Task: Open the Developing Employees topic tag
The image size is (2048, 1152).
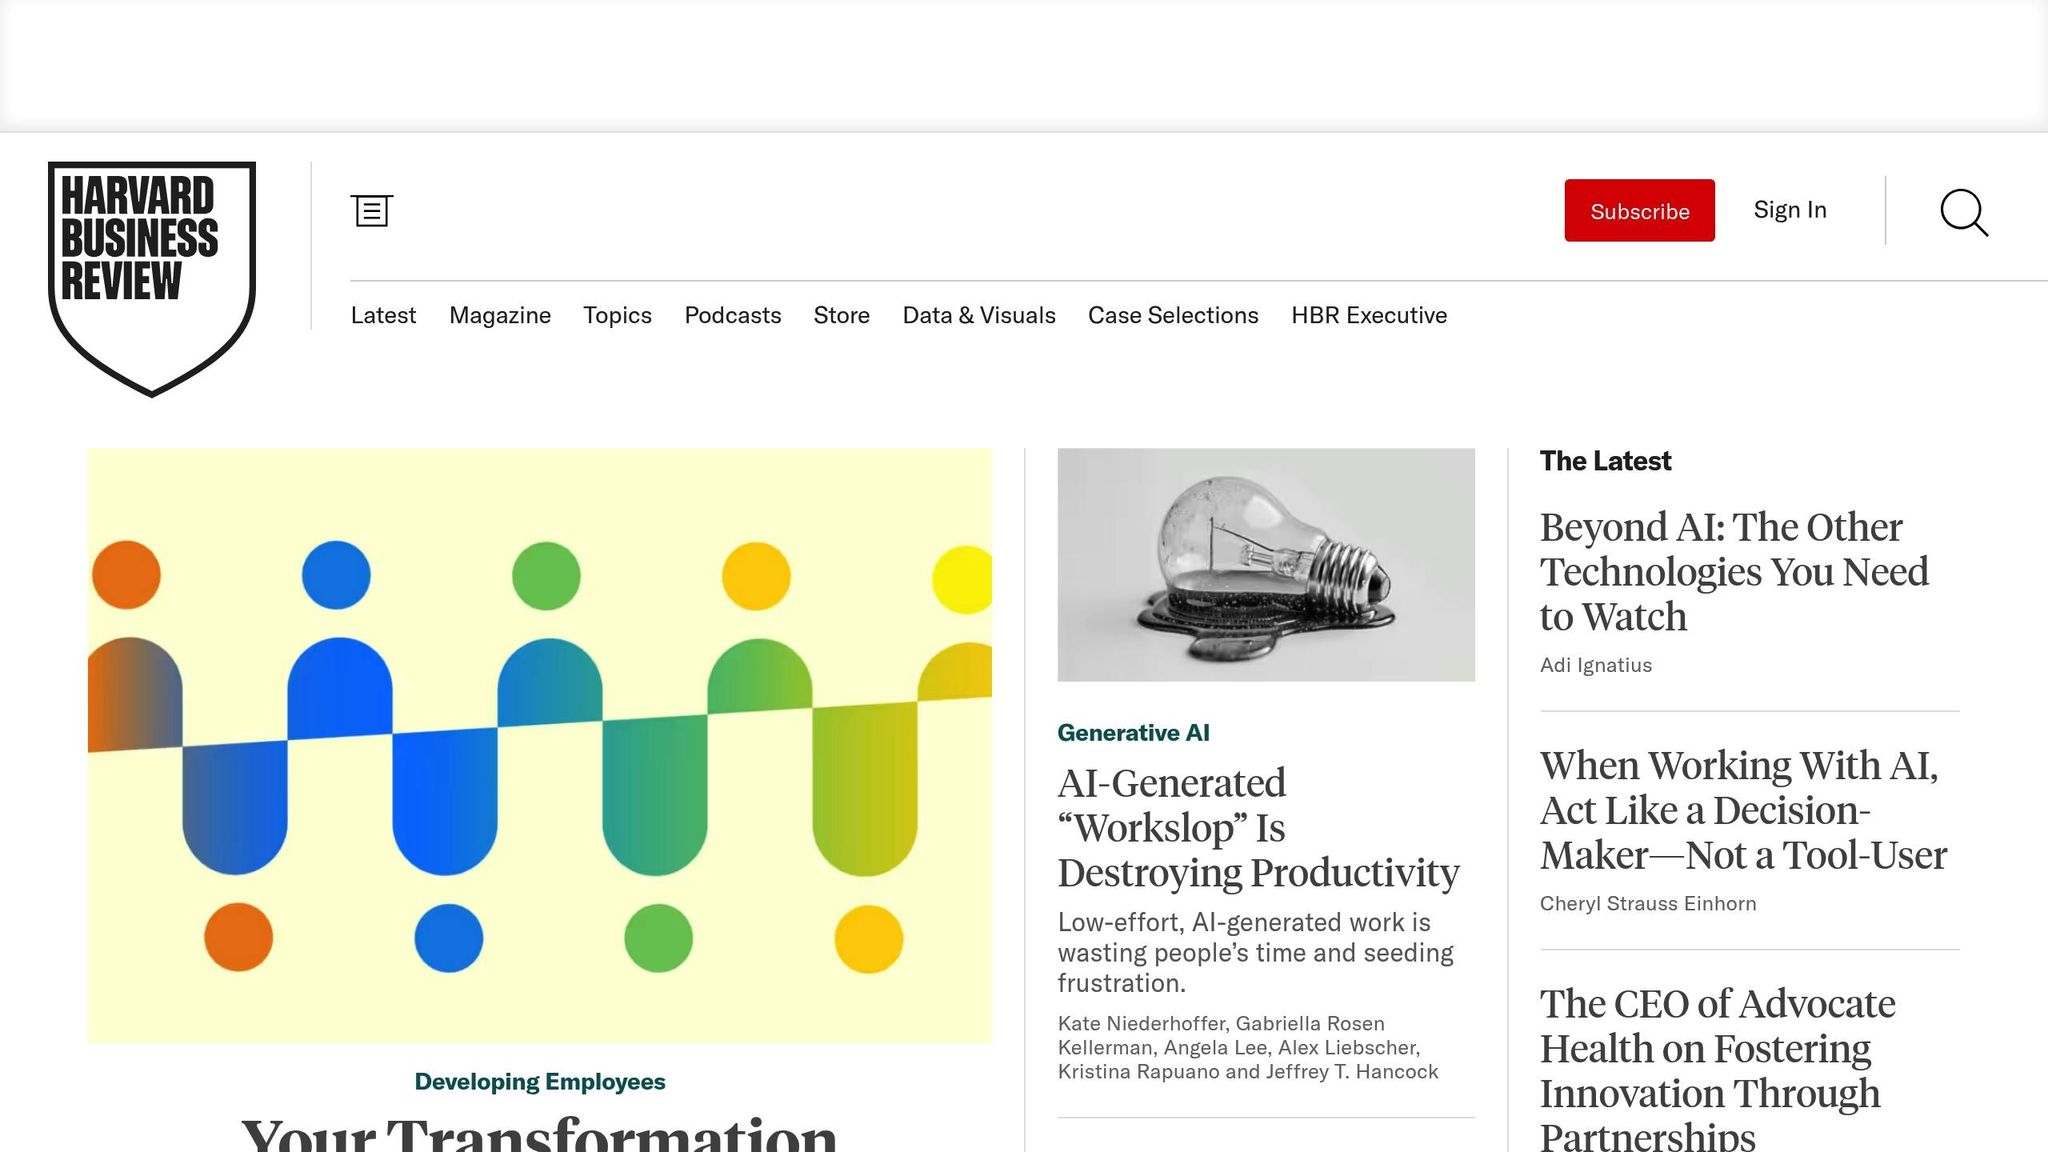Action: [x=539, y=1081]
